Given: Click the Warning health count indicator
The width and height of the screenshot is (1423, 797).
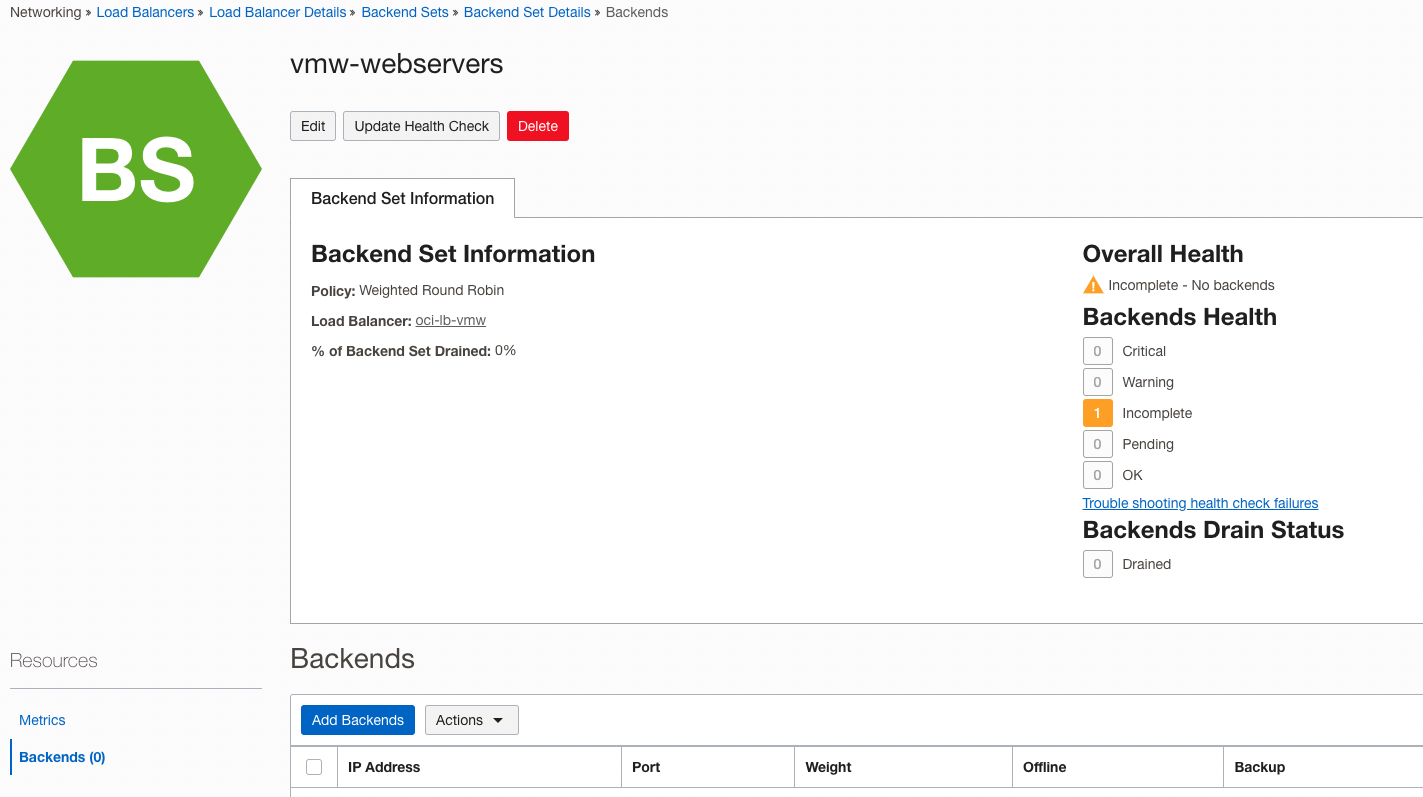Looking at the screenshot, I should tap(1097, 381).
